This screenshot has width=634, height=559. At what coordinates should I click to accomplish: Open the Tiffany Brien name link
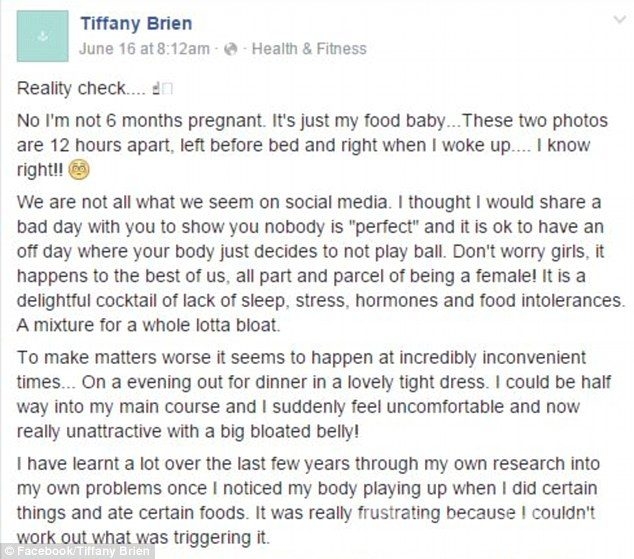[136, 23]
